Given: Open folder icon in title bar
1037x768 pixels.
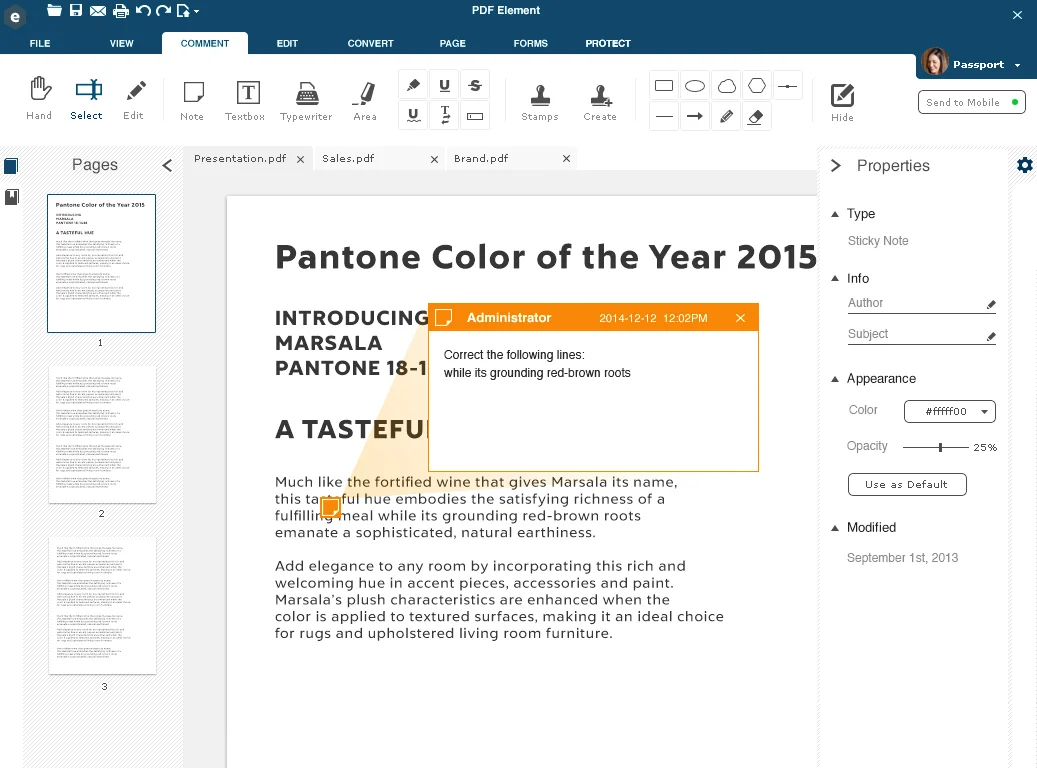Looking at the screenshot, I should [54, 10].
